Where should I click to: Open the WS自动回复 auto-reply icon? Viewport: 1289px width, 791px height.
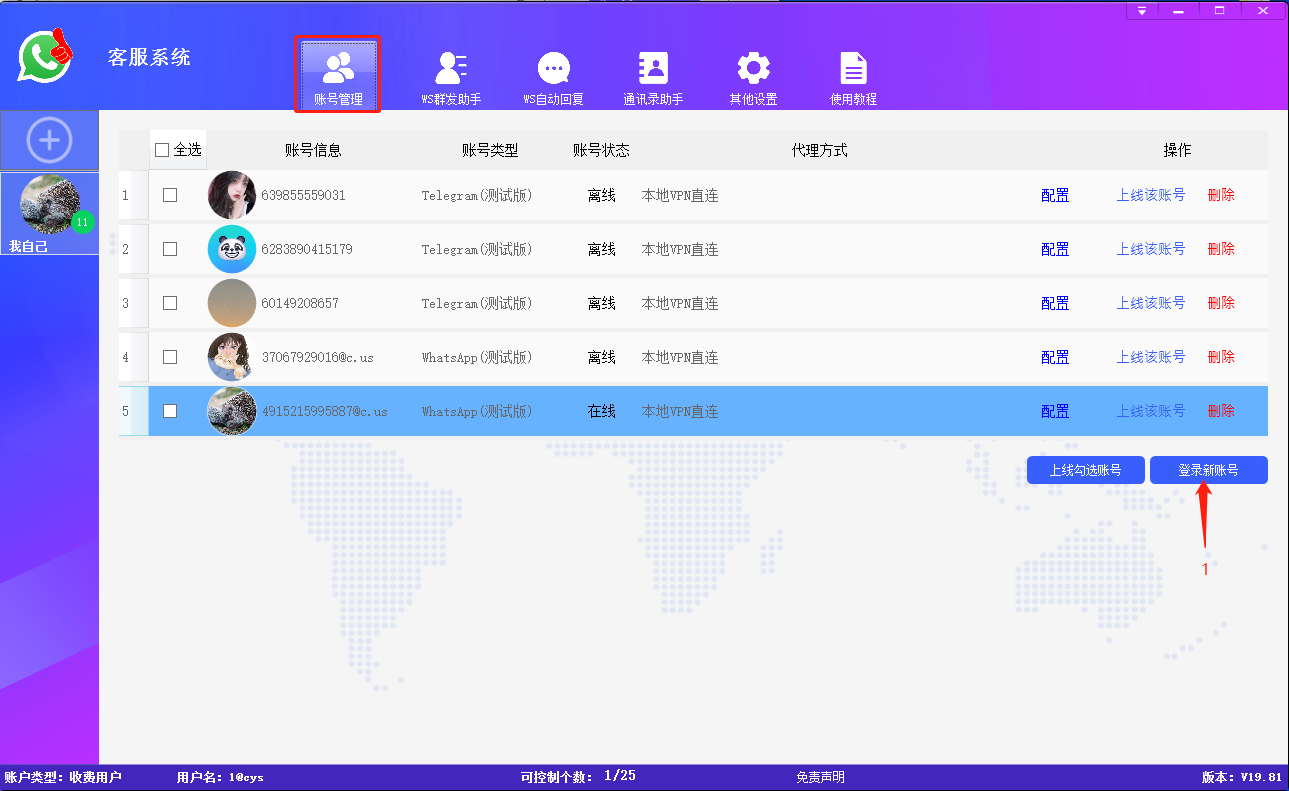point(553,68)
